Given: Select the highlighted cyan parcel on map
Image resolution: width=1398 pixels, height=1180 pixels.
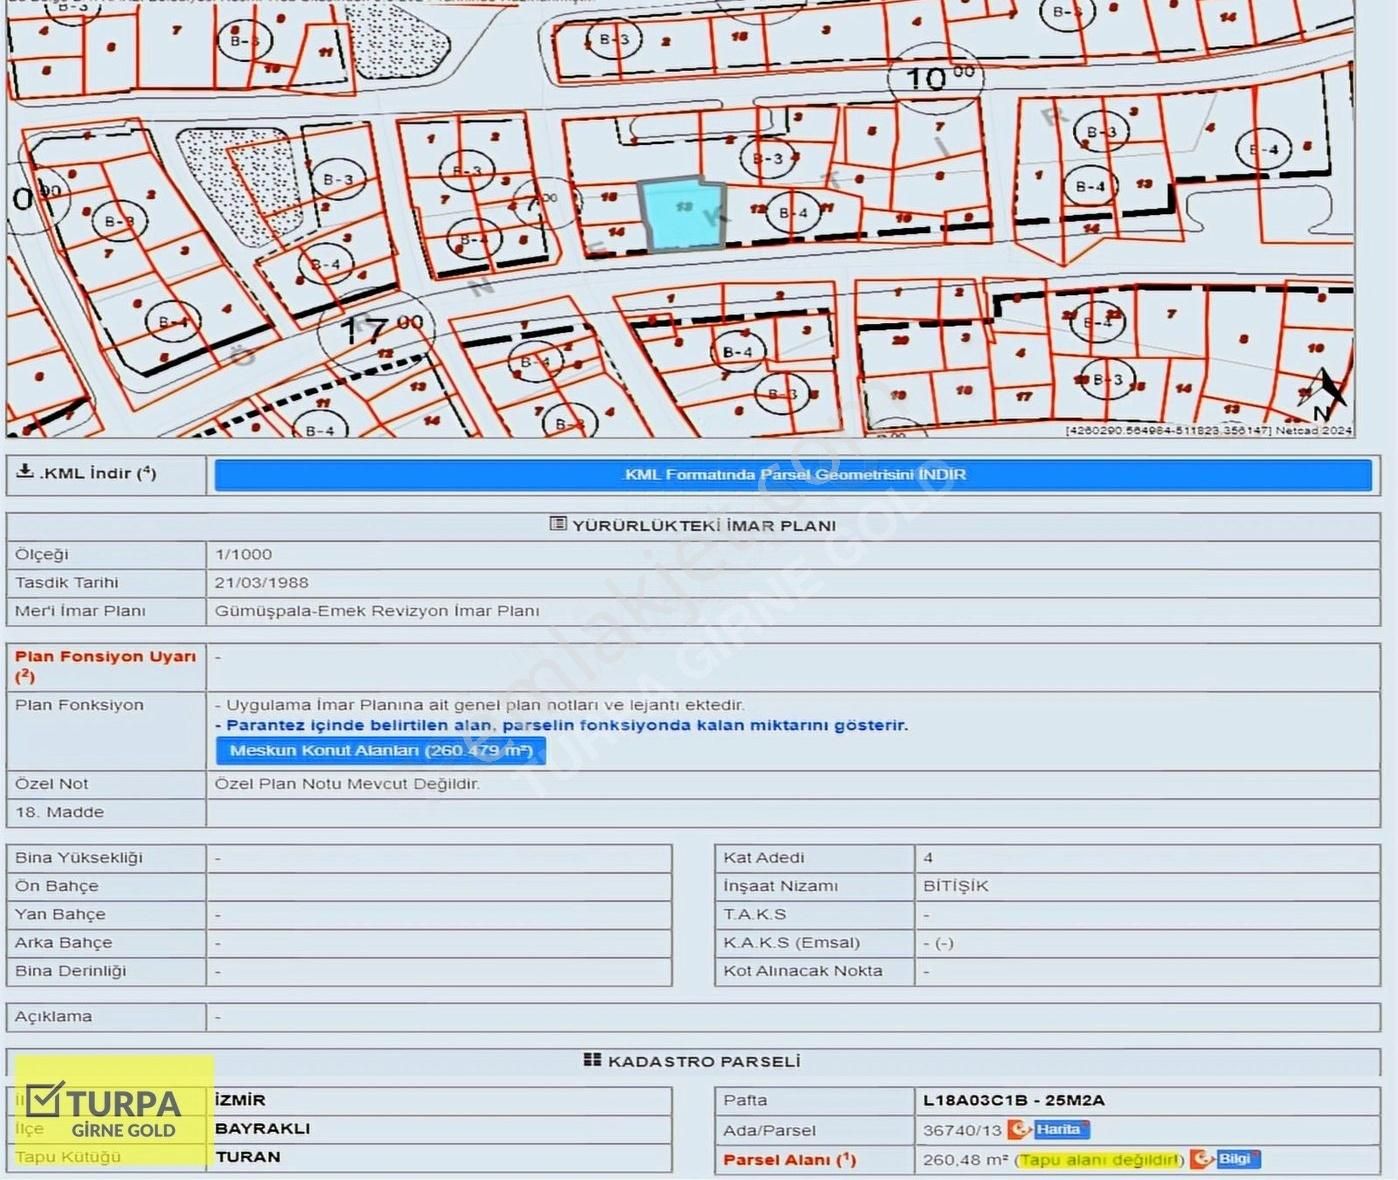Looking at the screenshot, I should pyautogui.click(x=684, y=213).
